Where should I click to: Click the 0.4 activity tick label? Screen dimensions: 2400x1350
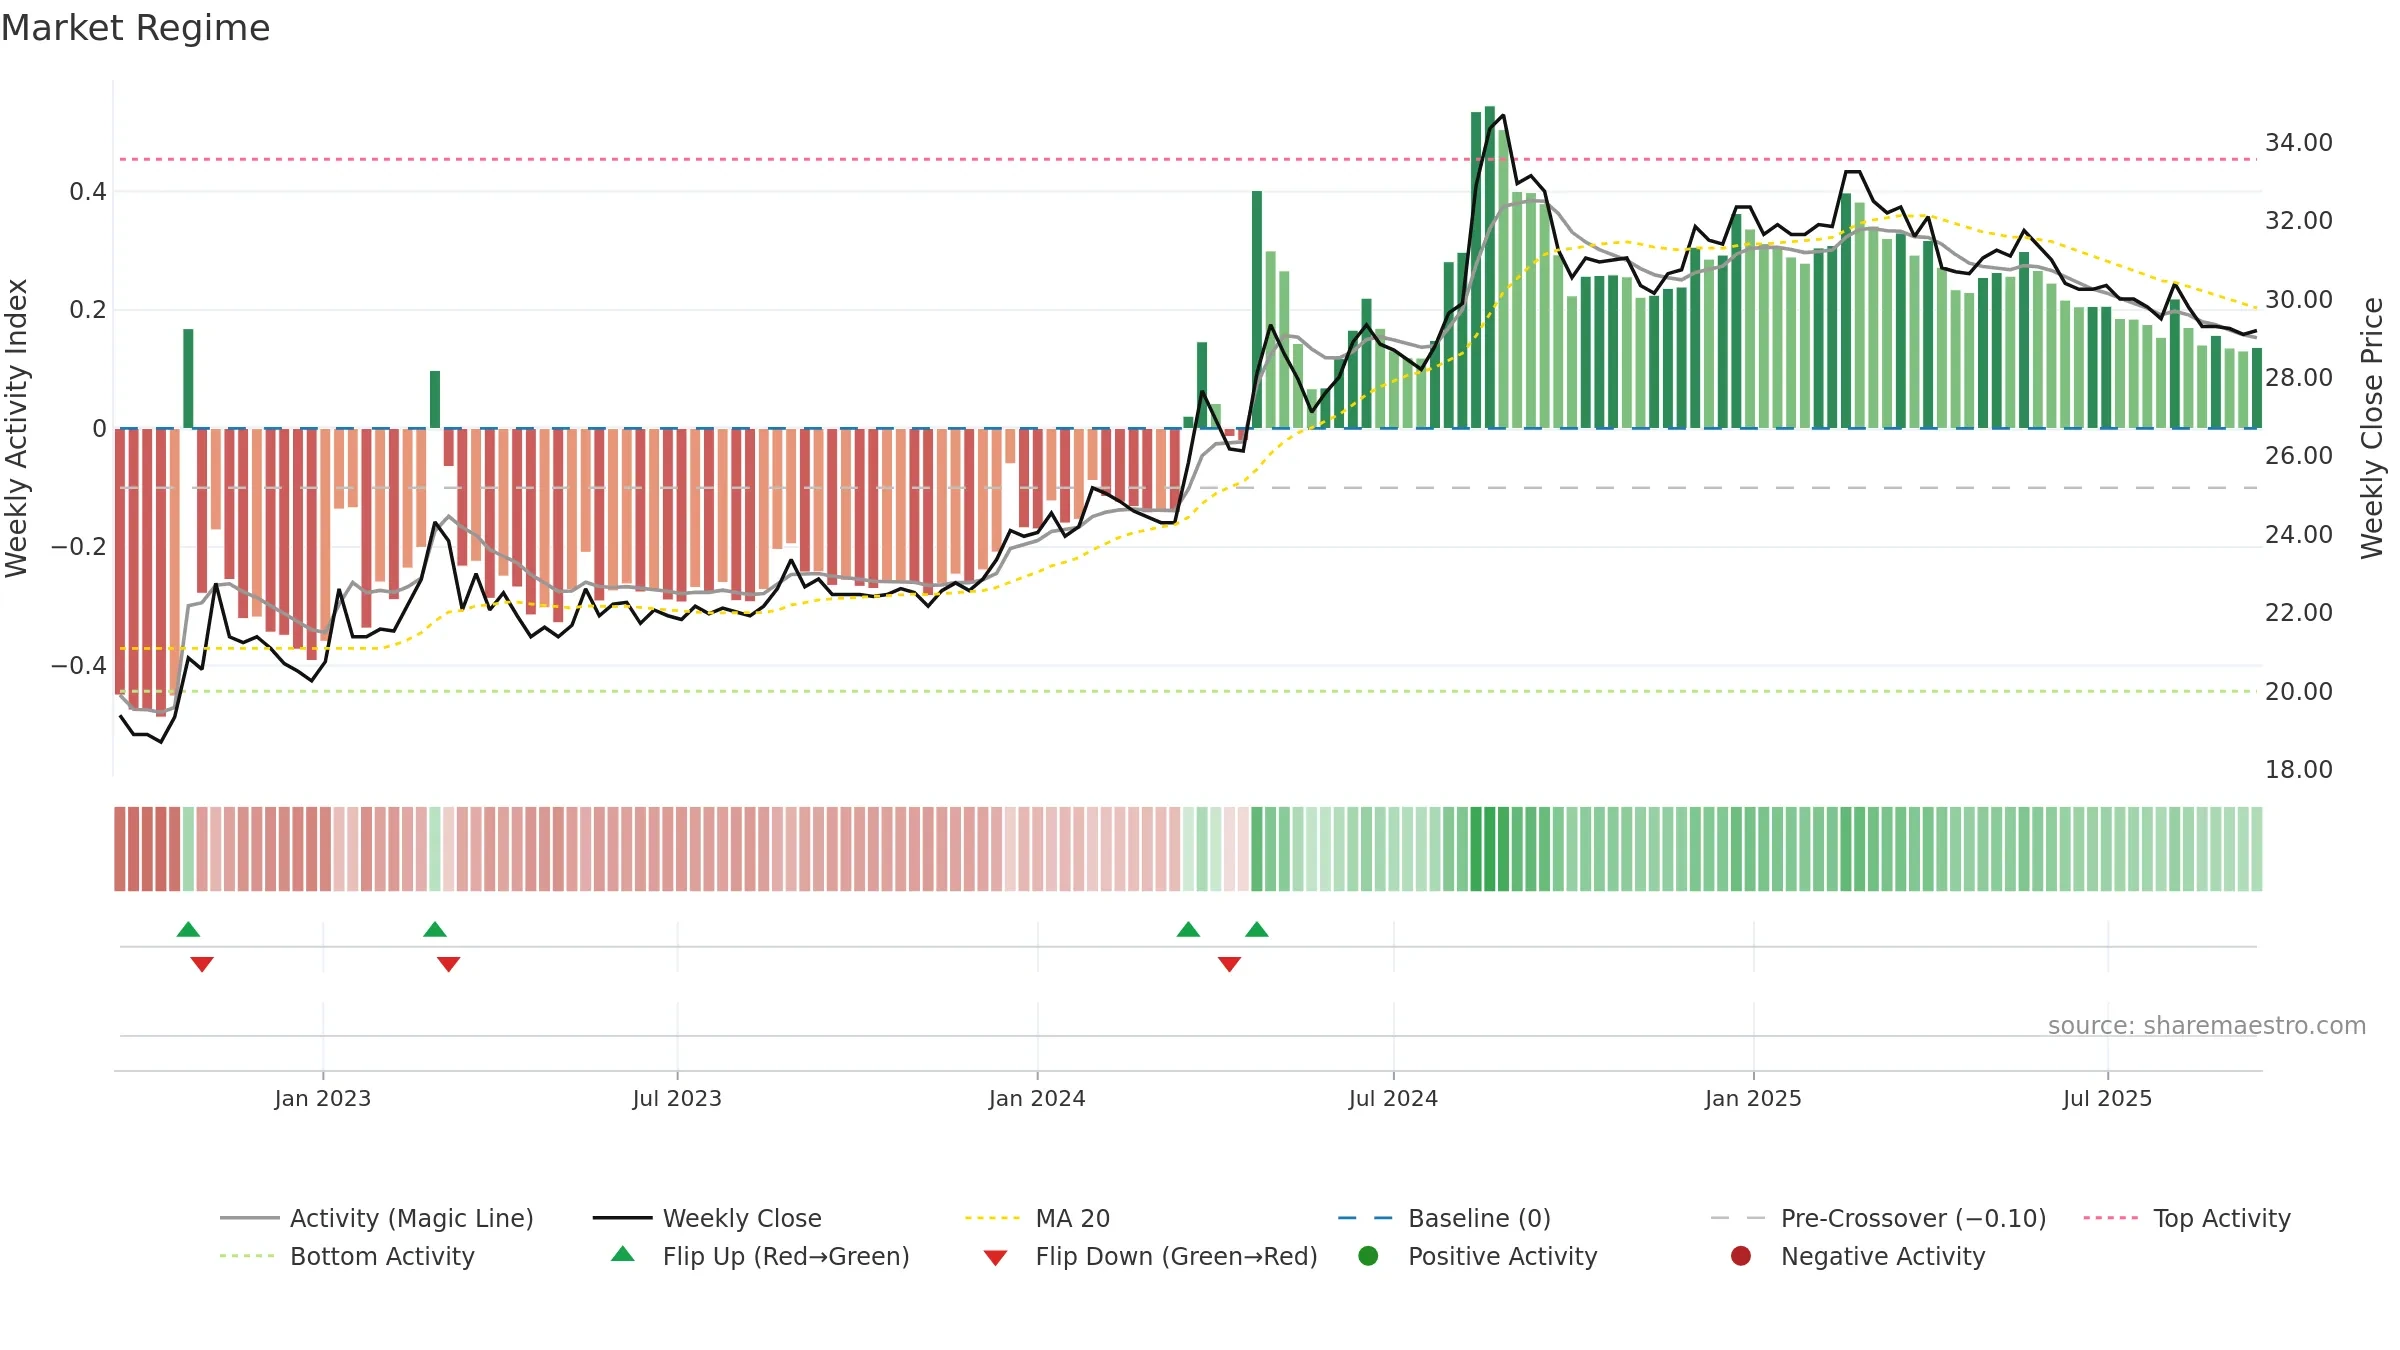88,192
